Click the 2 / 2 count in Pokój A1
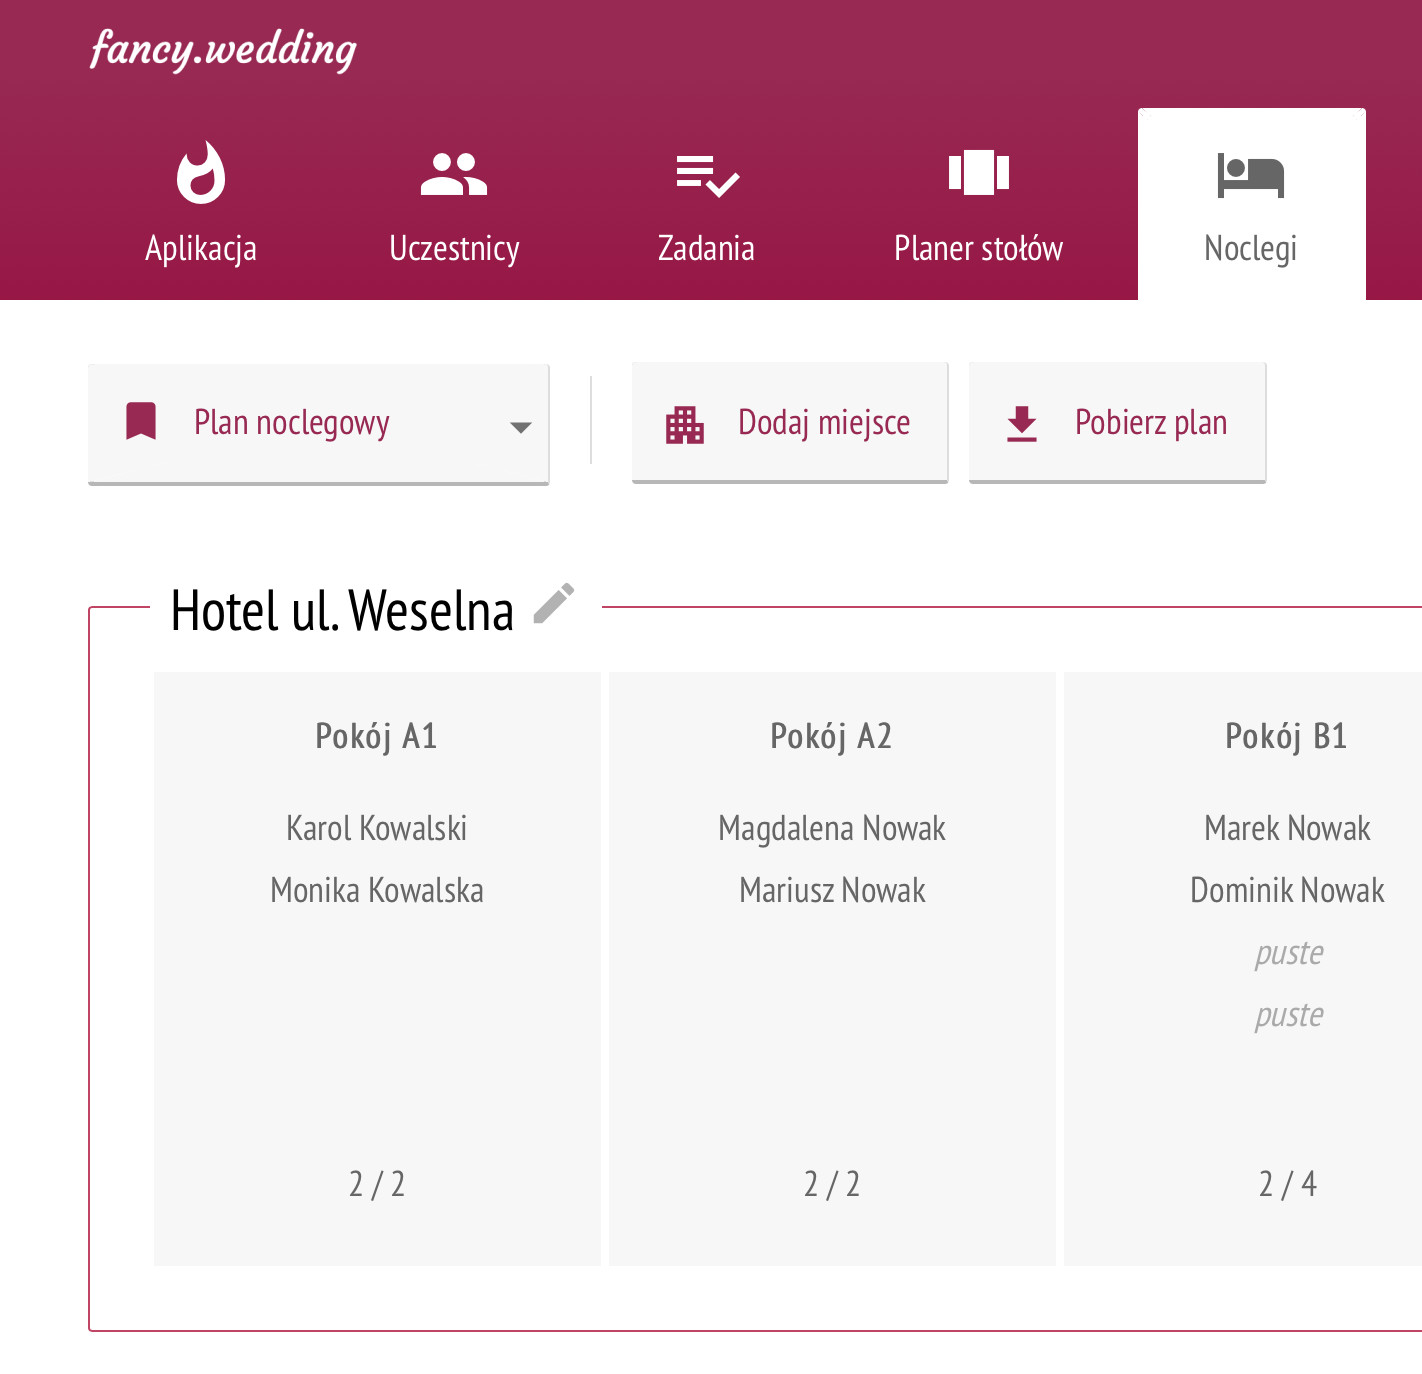Screen dimensions: 1422x1374 (377, 1184)
